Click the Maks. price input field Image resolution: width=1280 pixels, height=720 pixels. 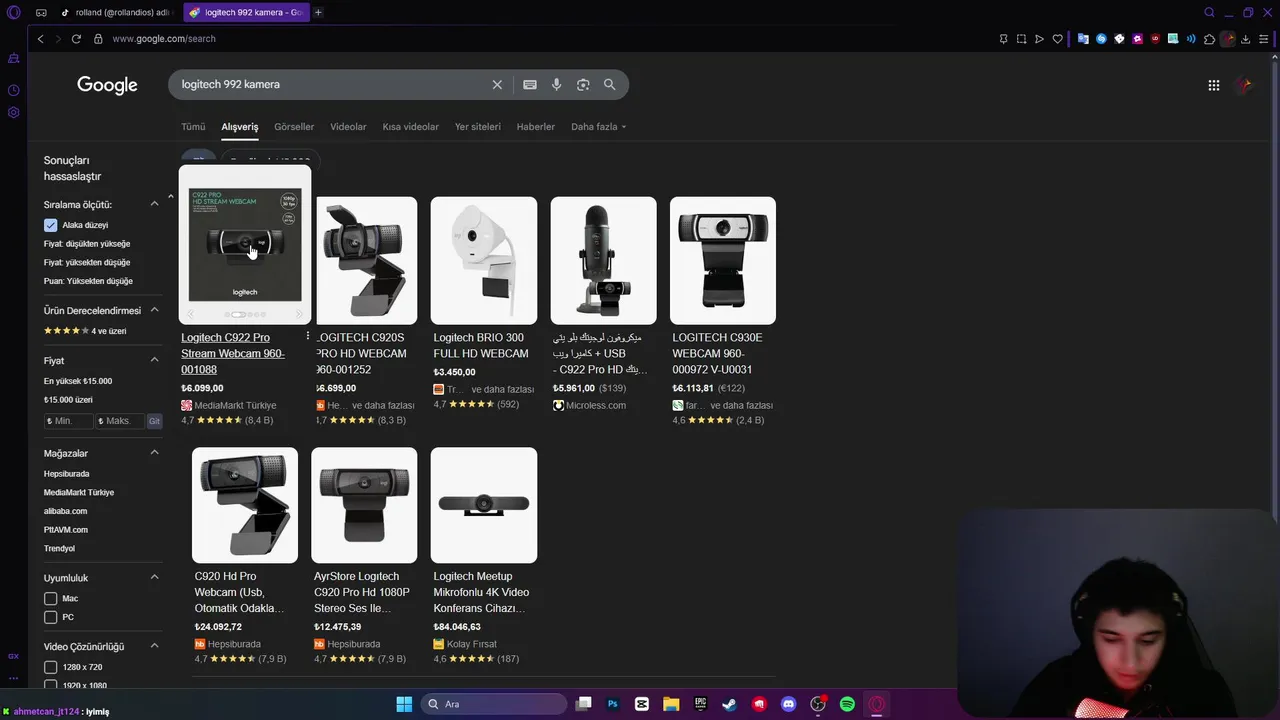[x=120, y=421]
